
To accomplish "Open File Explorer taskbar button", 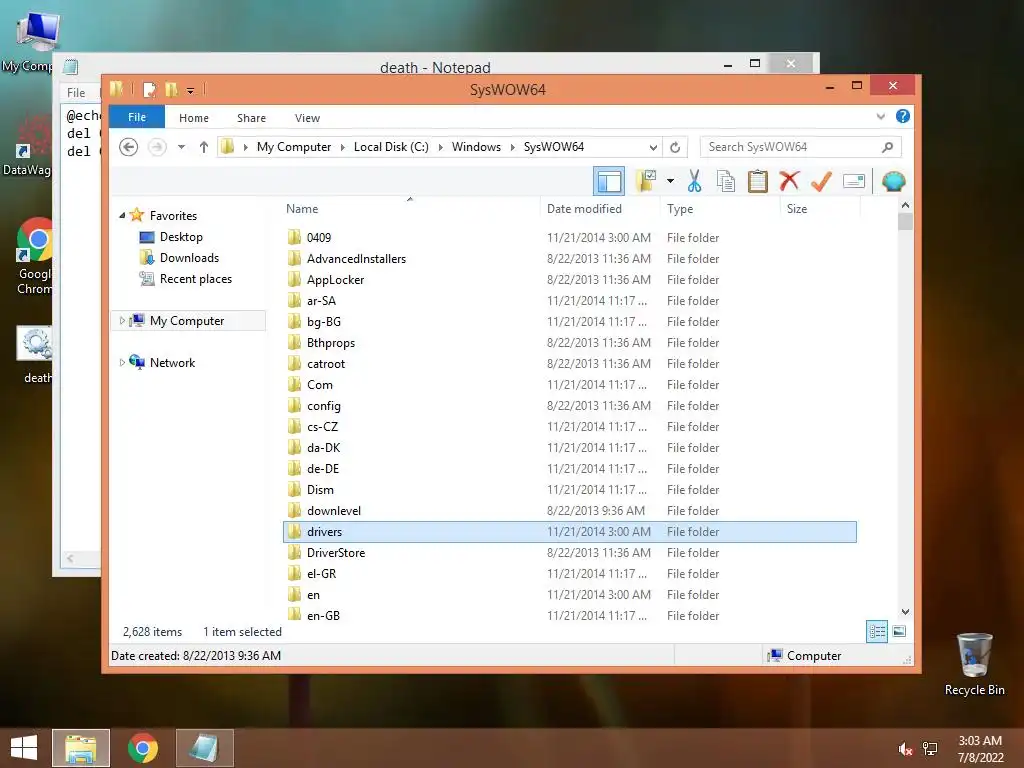I will (x=81, y=748).
